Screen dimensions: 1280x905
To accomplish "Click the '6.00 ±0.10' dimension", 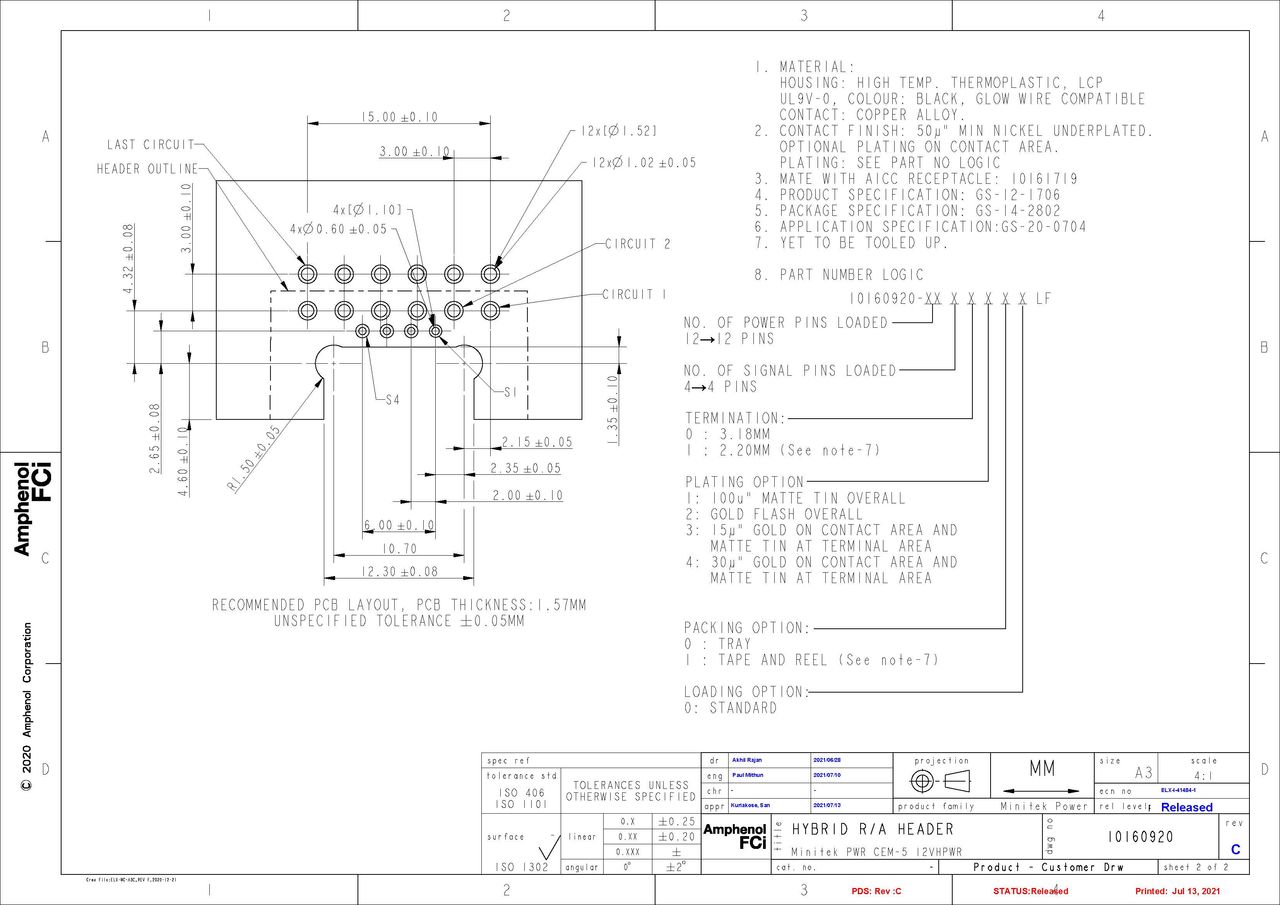I will coord(399,525).
